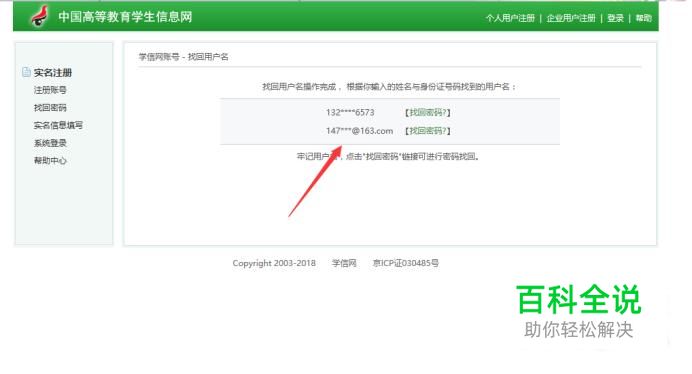Open 帮助 in the top header
Image resolution: width=692 pixels, height=374 pixels.
click(643, 18)
